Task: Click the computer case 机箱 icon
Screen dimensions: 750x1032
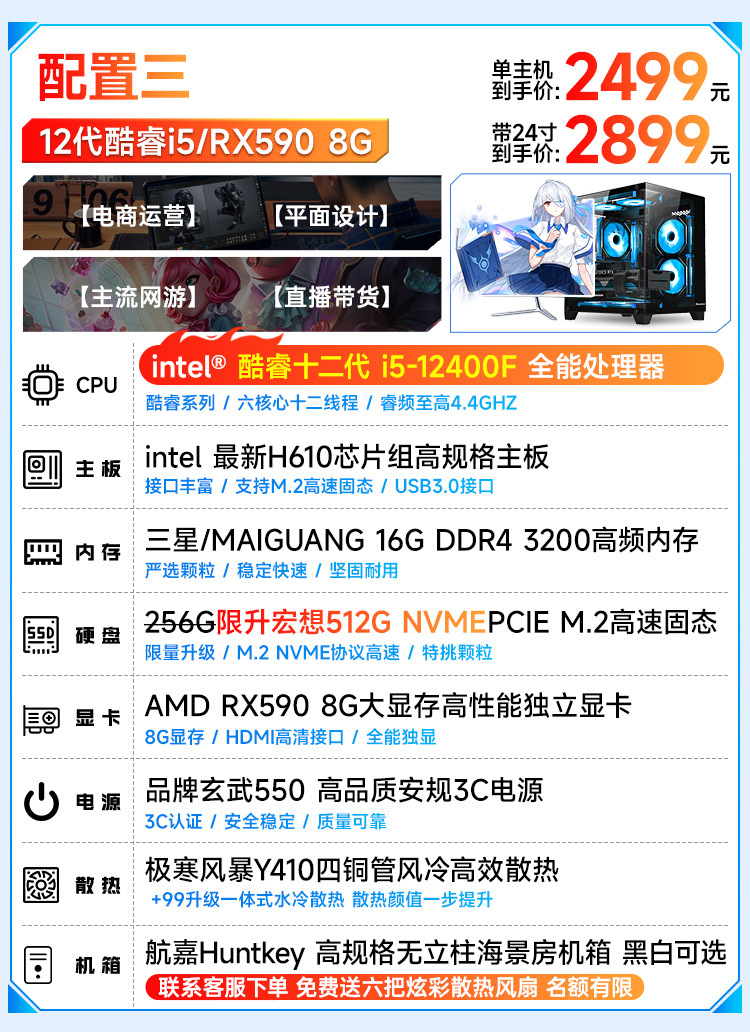Action: pos(38,965)
